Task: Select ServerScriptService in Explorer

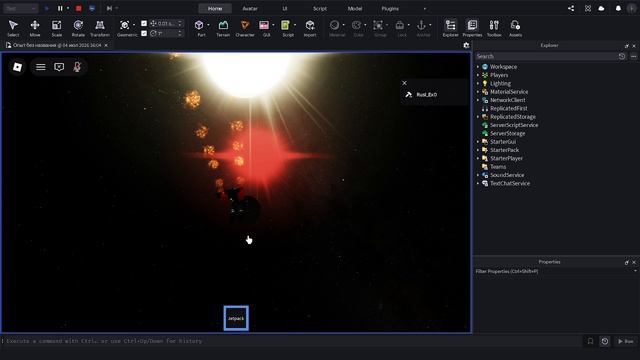Action: (x=514, y=125)
